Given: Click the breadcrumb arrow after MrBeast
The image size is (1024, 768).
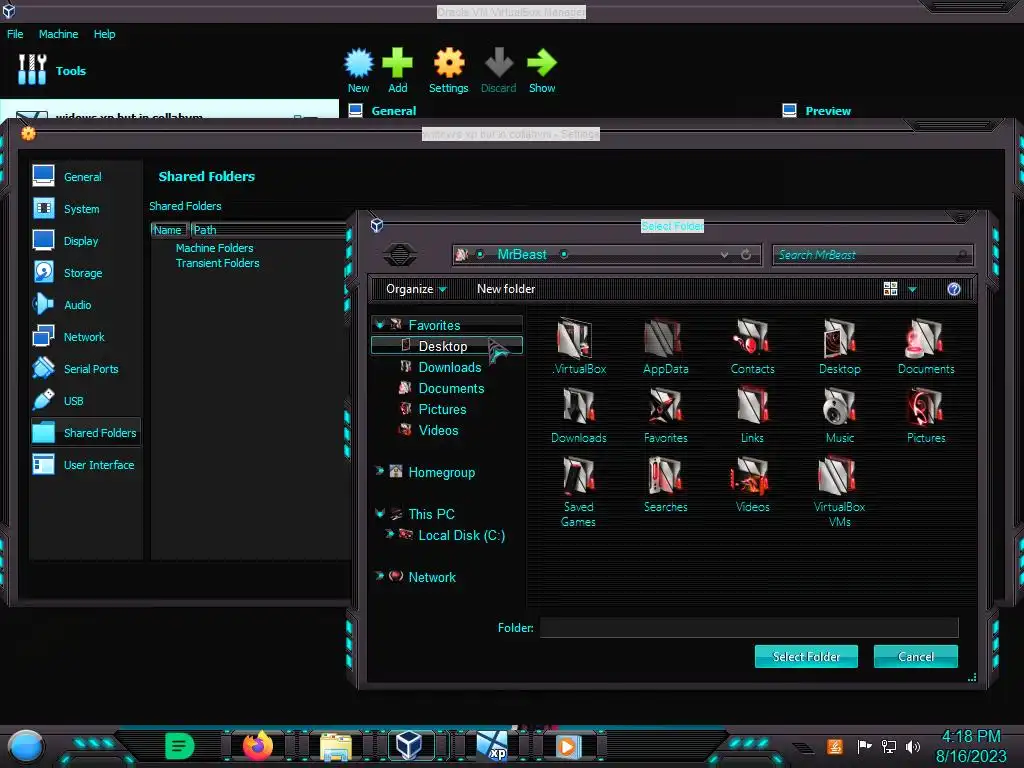Looking at the screenshot, I should [564, 255].
